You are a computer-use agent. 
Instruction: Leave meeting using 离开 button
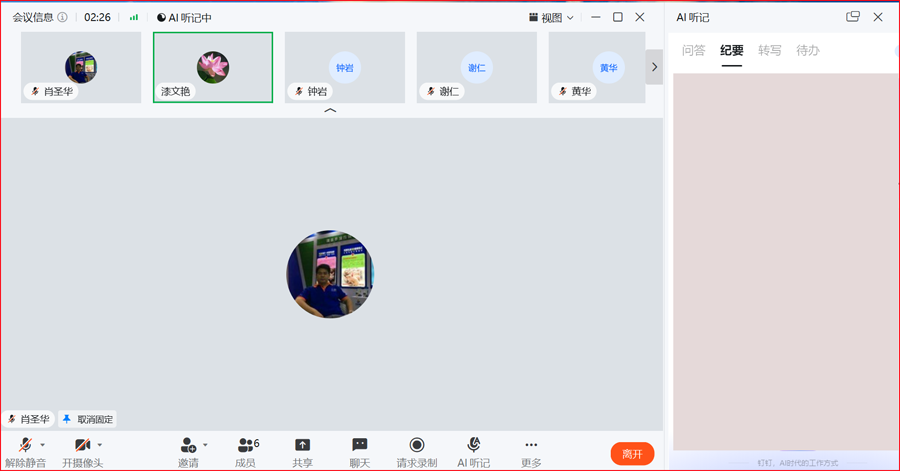[x=633, y=454]
